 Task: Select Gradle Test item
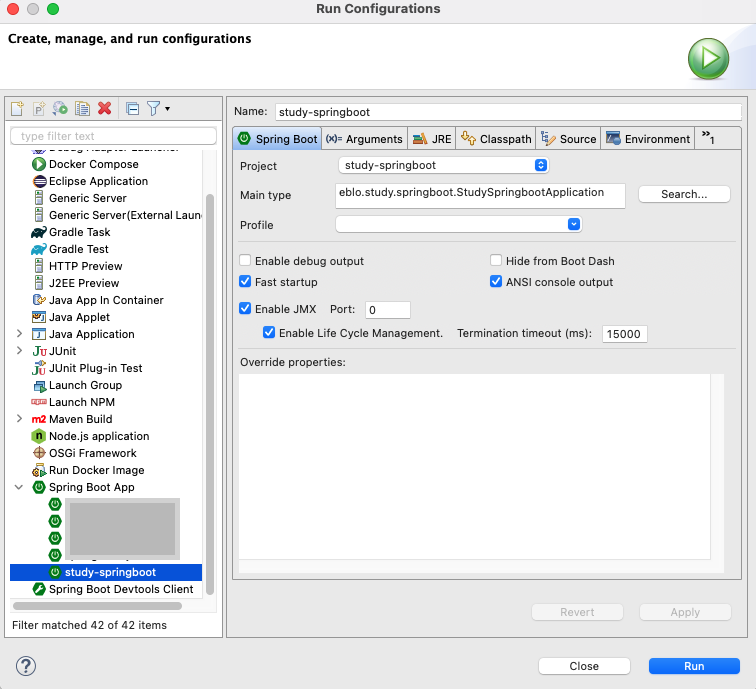[70, 249]
